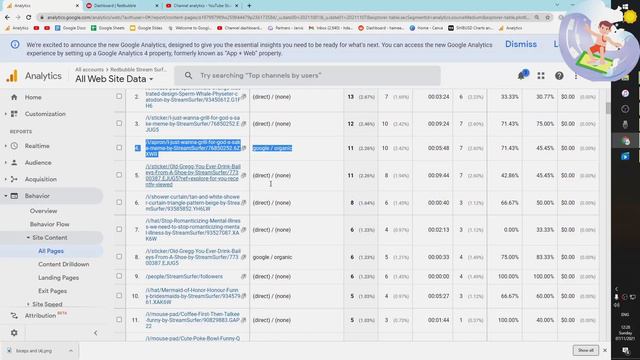640x360 pixels.
Task: Tick the checkbox for row 3
Action: click(x=119, y=123)
